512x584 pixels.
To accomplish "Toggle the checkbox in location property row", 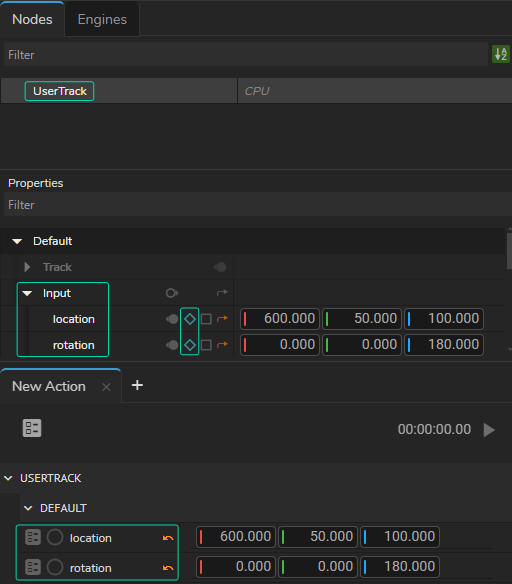I will [x=206, y=319].
